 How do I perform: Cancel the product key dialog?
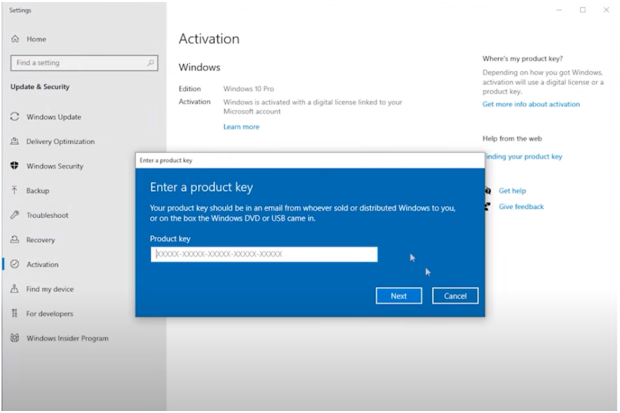coord(455,296)
